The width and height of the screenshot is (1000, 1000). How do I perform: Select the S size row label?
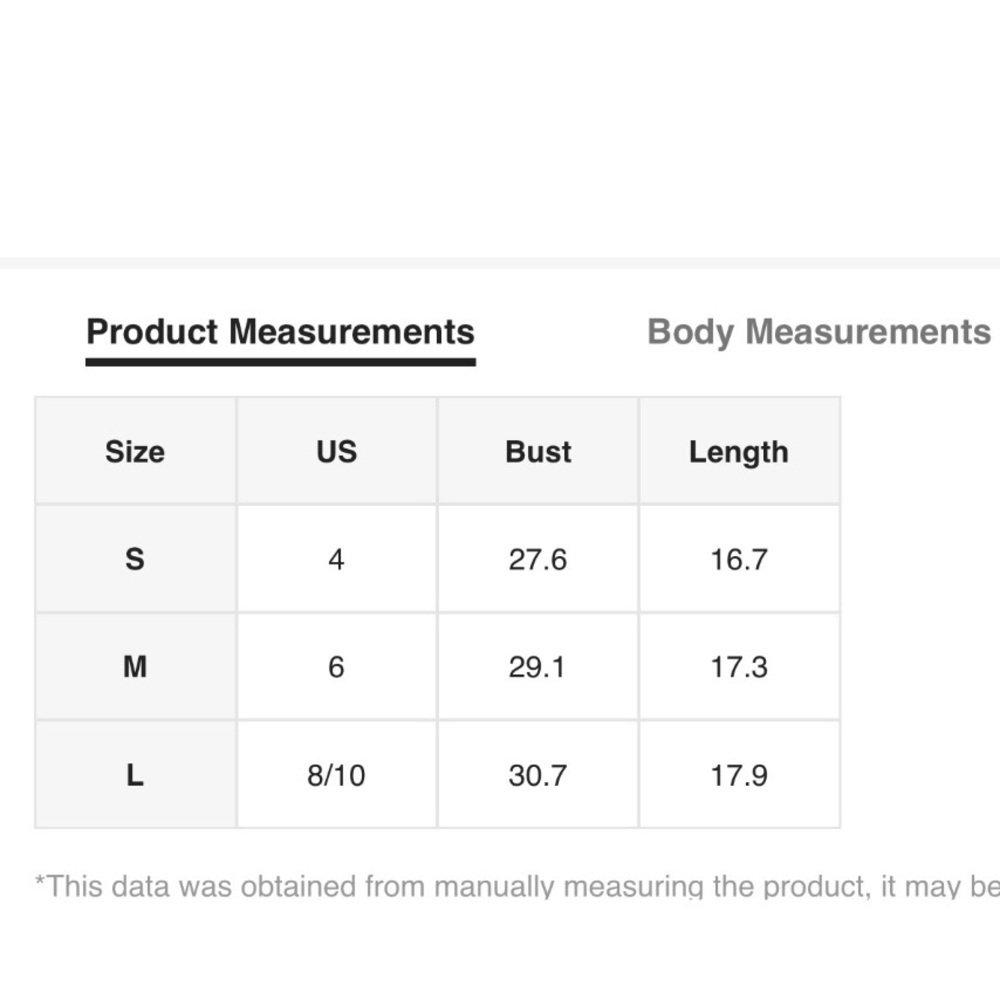(x=135, y=559)
